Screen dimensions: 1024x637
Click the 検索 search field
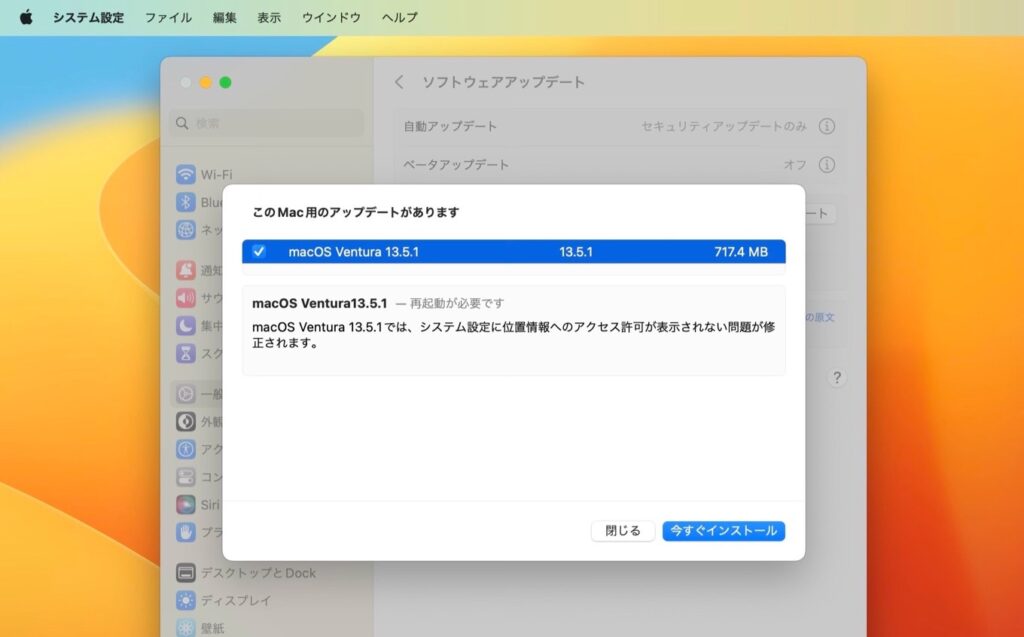[x=266, y=123]
